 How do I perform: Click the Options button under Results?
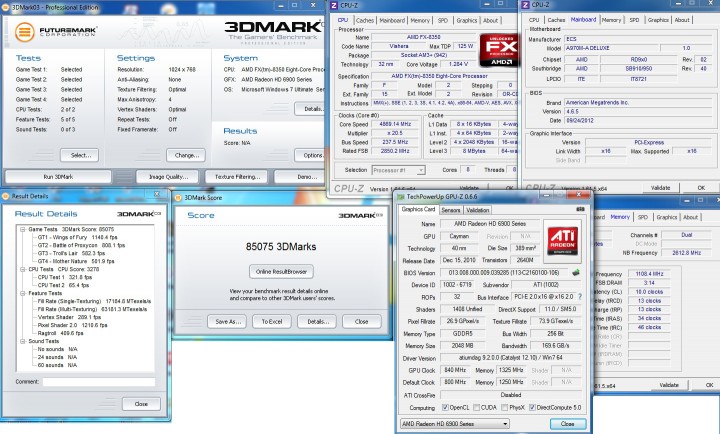pos(310,155)
